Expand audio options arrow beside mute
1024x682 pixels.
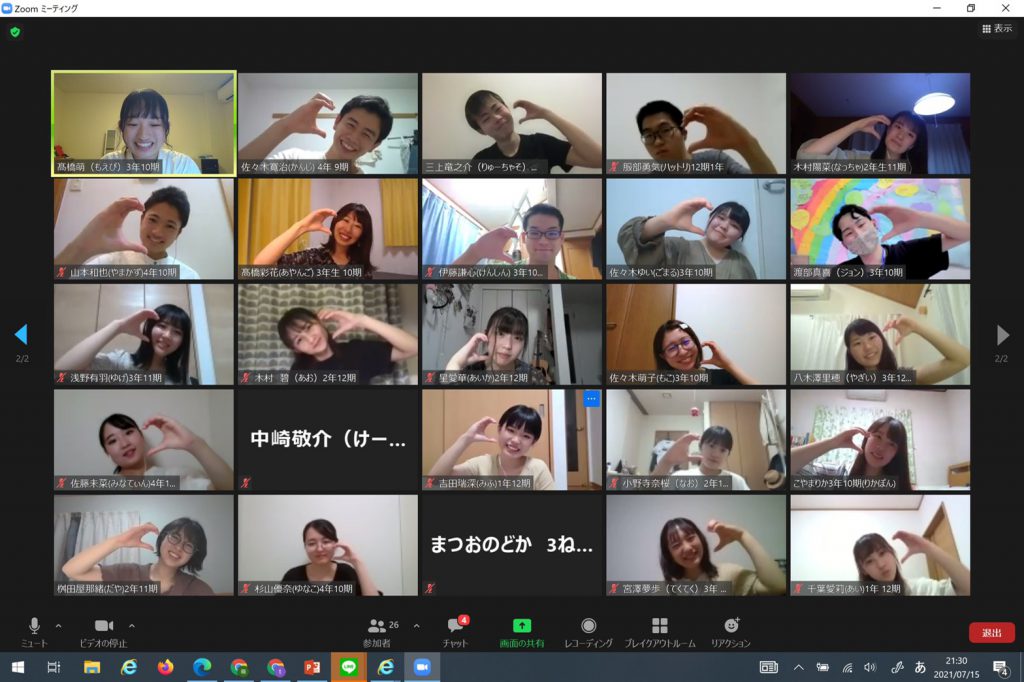point(58,626)
